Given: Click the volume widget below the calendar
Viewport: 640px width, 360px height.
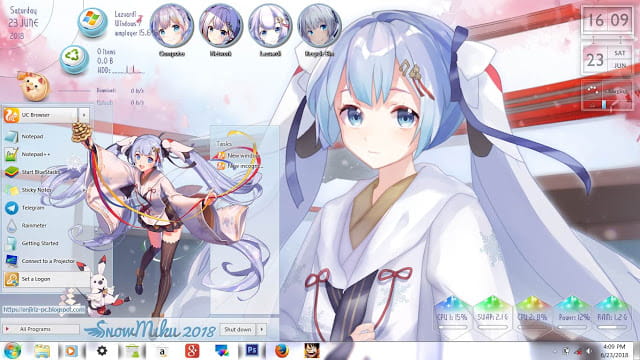Looking at the screenshot, I should point(607,96).
